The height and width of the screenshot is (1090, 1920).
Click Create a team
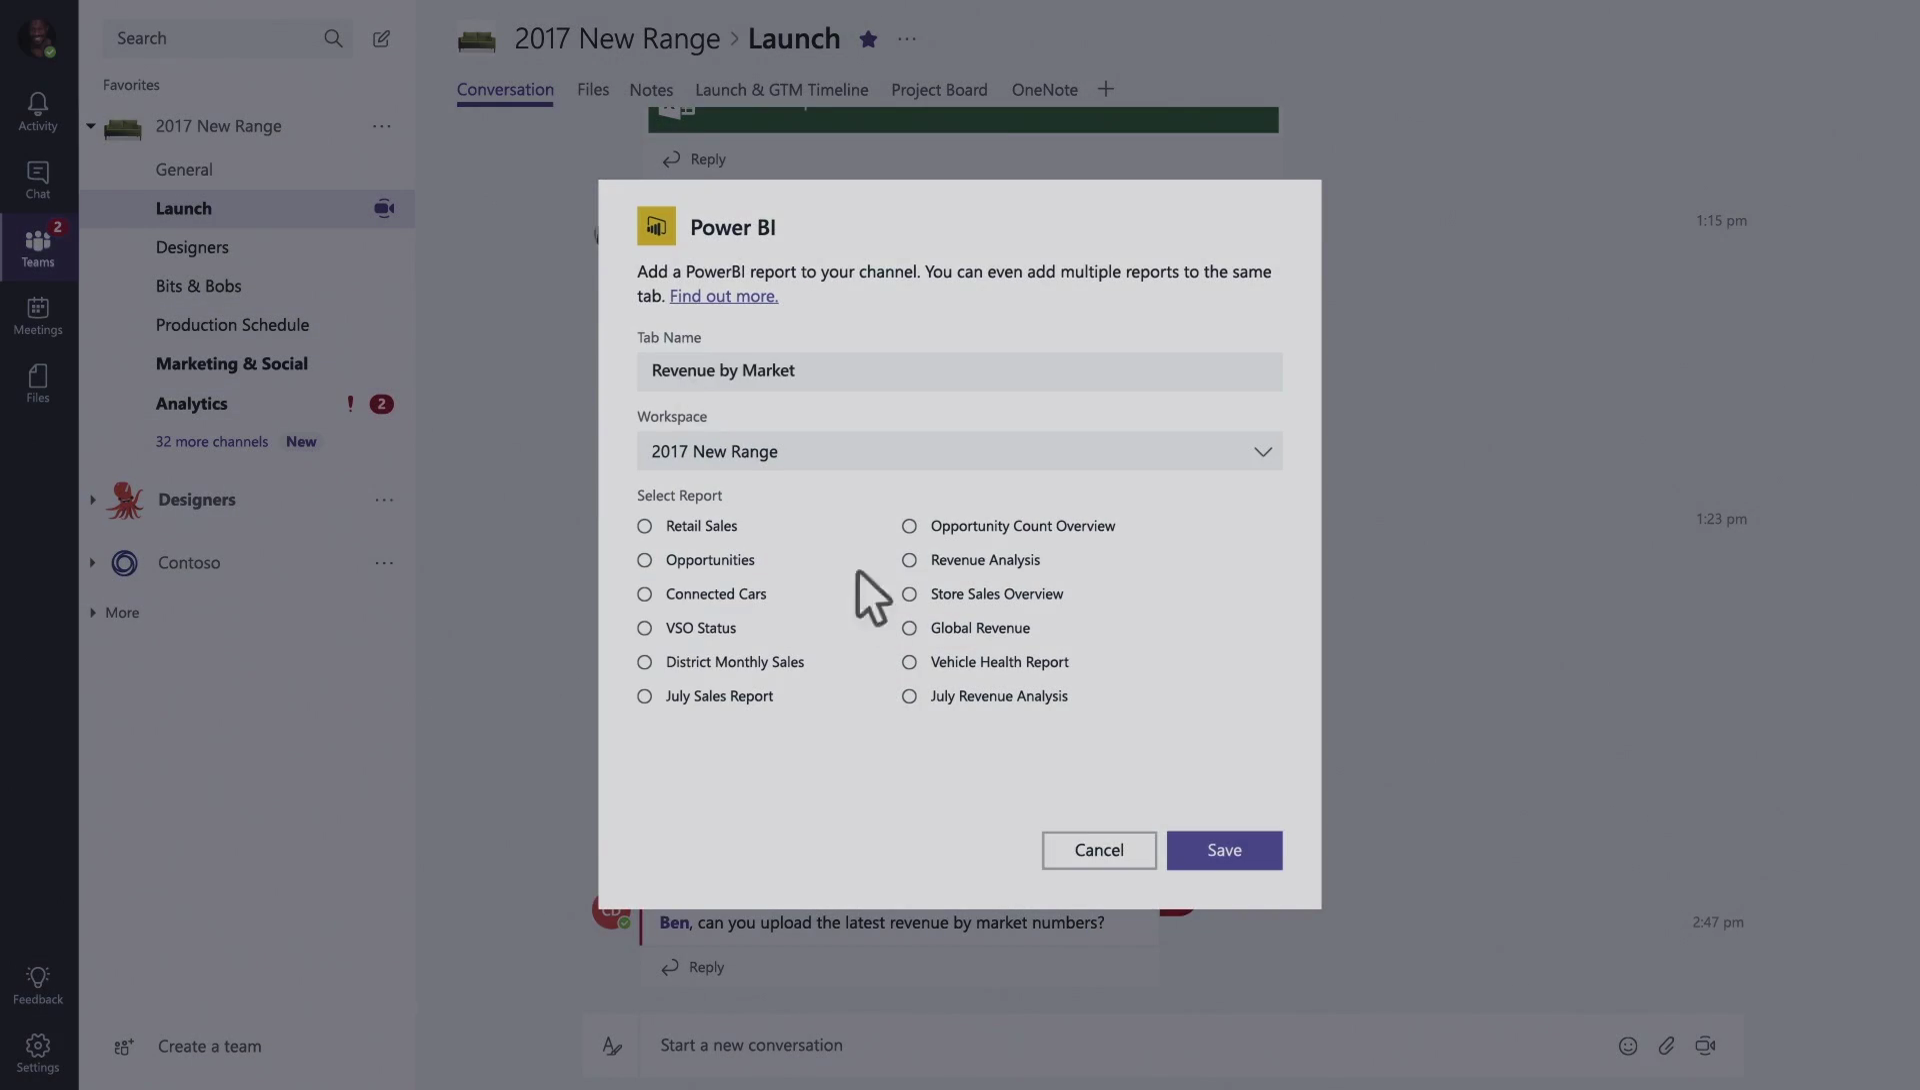(209, 1046)
